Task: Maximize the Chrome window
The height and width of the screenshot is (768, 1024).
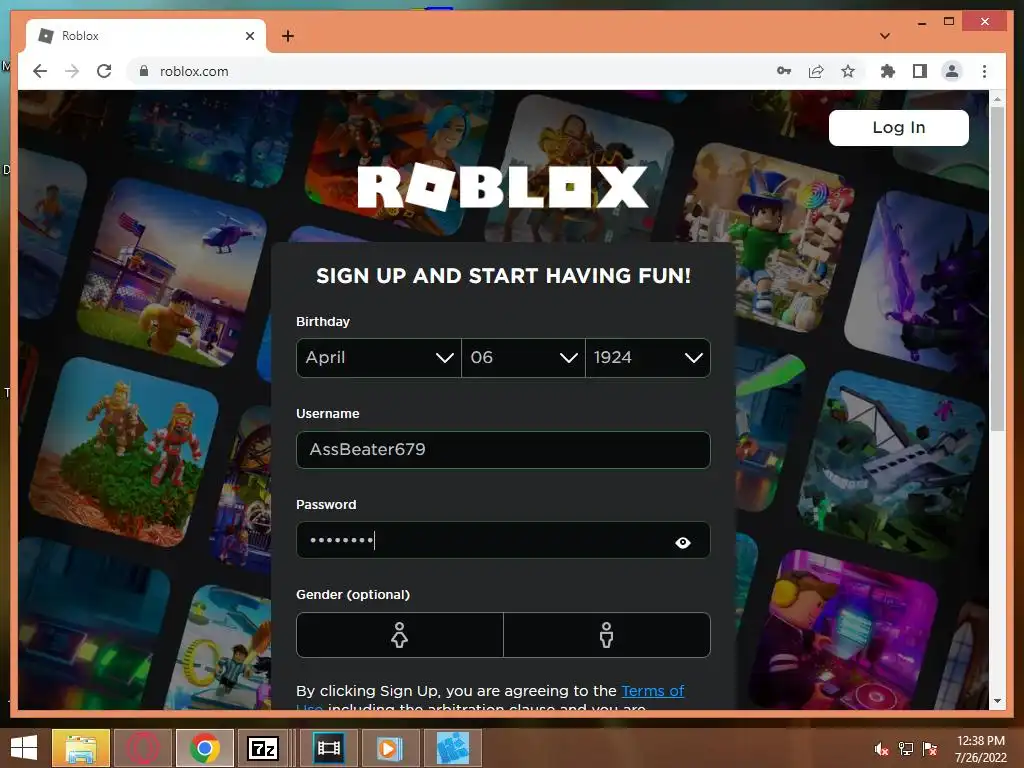Action: [x=949, y=22]
